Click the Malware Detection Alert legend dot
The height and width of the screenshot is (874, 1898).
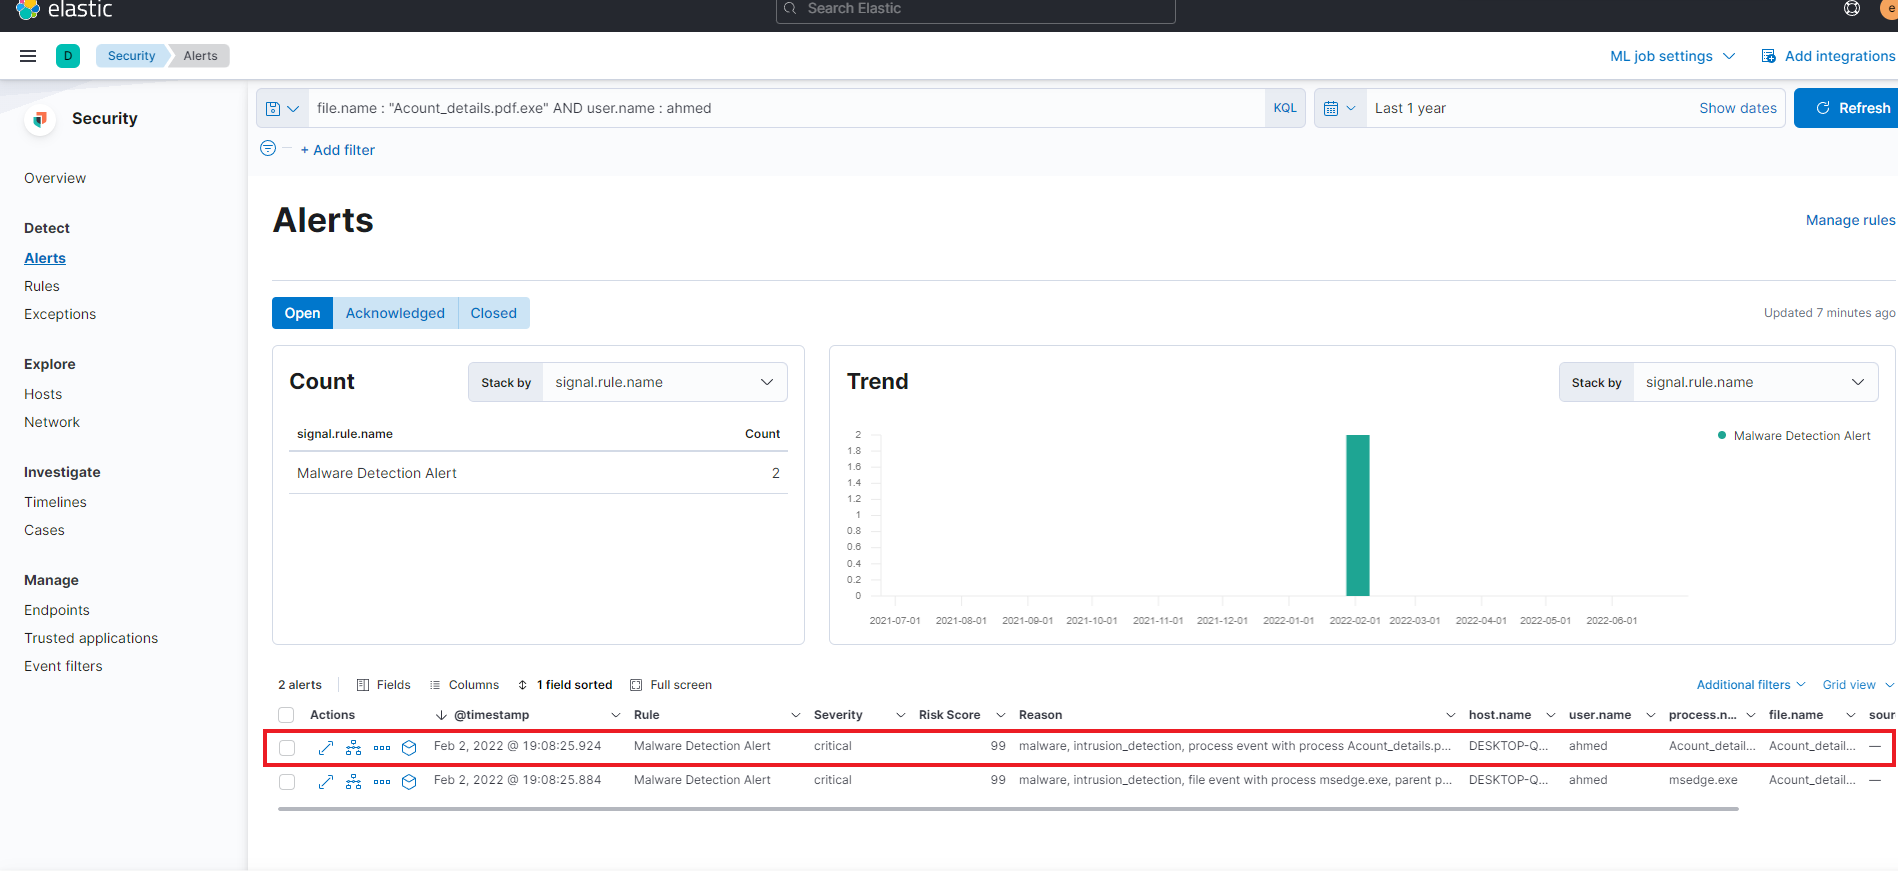pyautogui.click(x=1722, y=436)
